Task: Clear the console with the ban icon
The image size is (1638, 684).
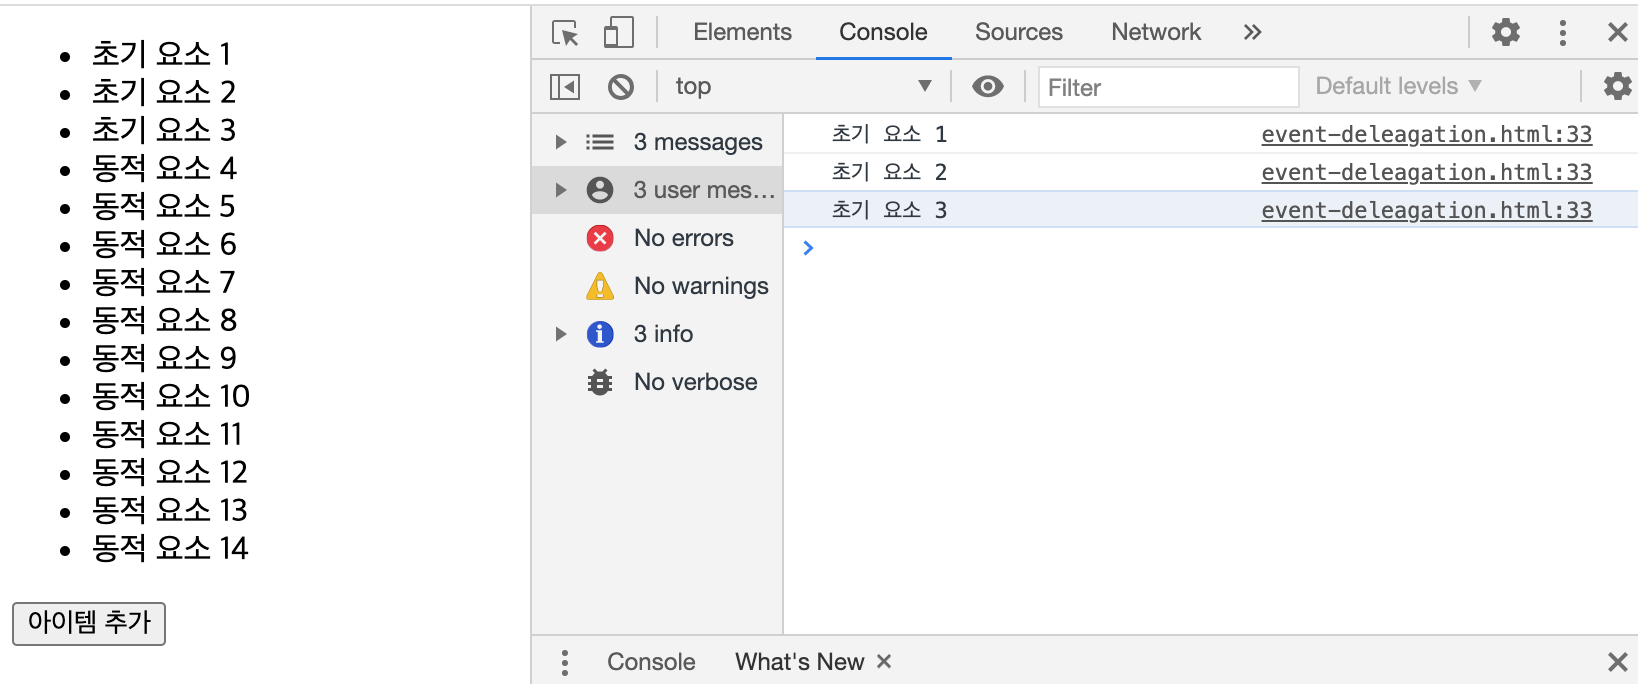Action: pyautogui.click(x=621, y=87)
